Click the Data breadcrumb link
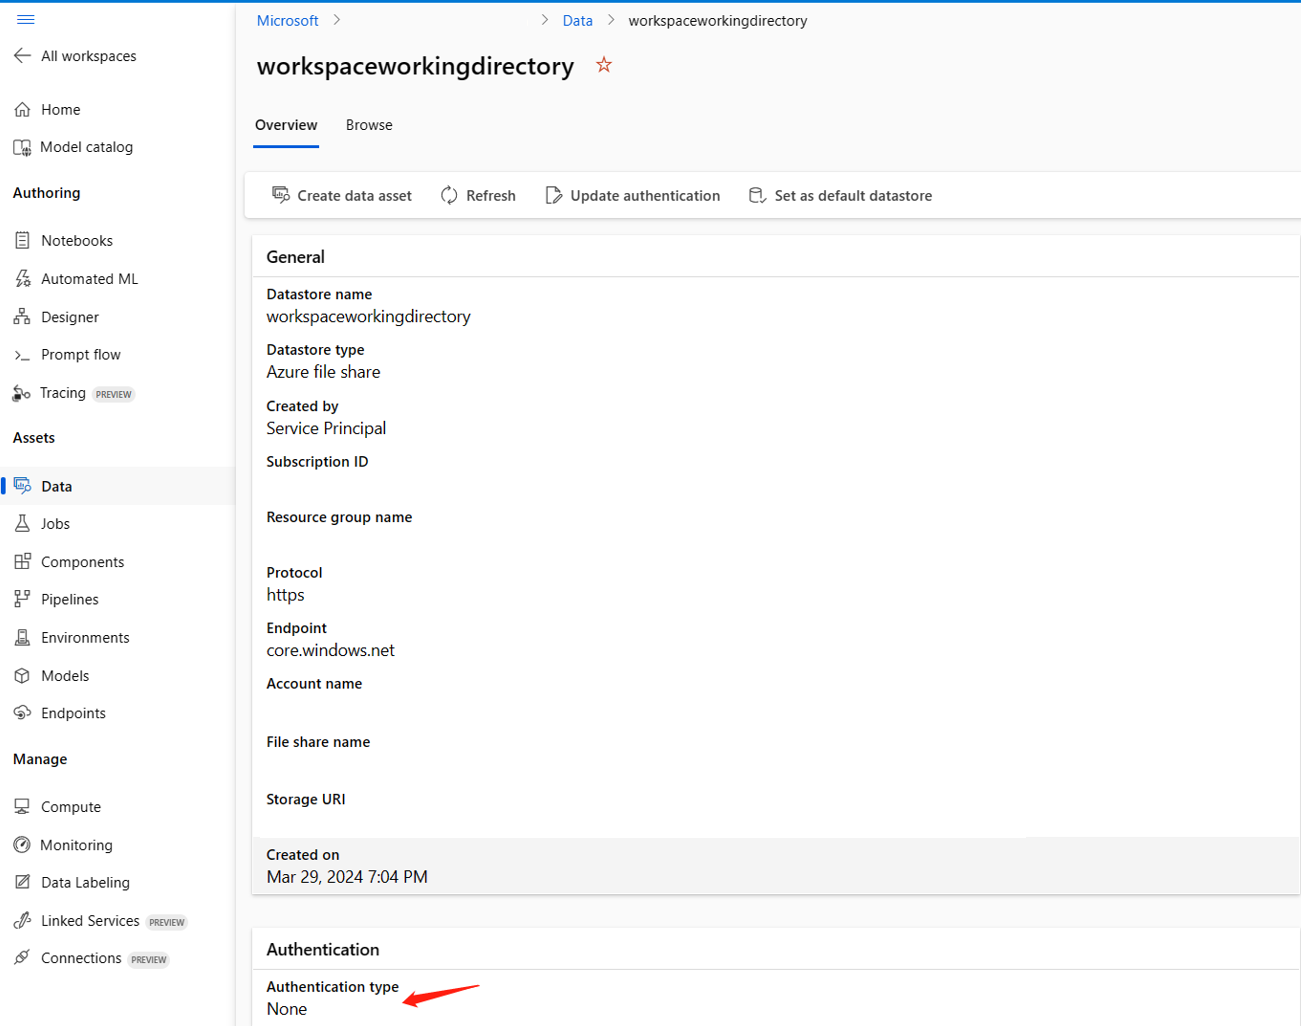 [578, 20]
